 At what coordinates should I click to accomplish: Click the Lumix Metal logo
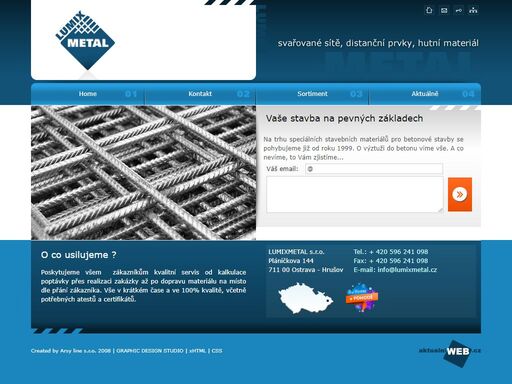click(x=85, y=40)
